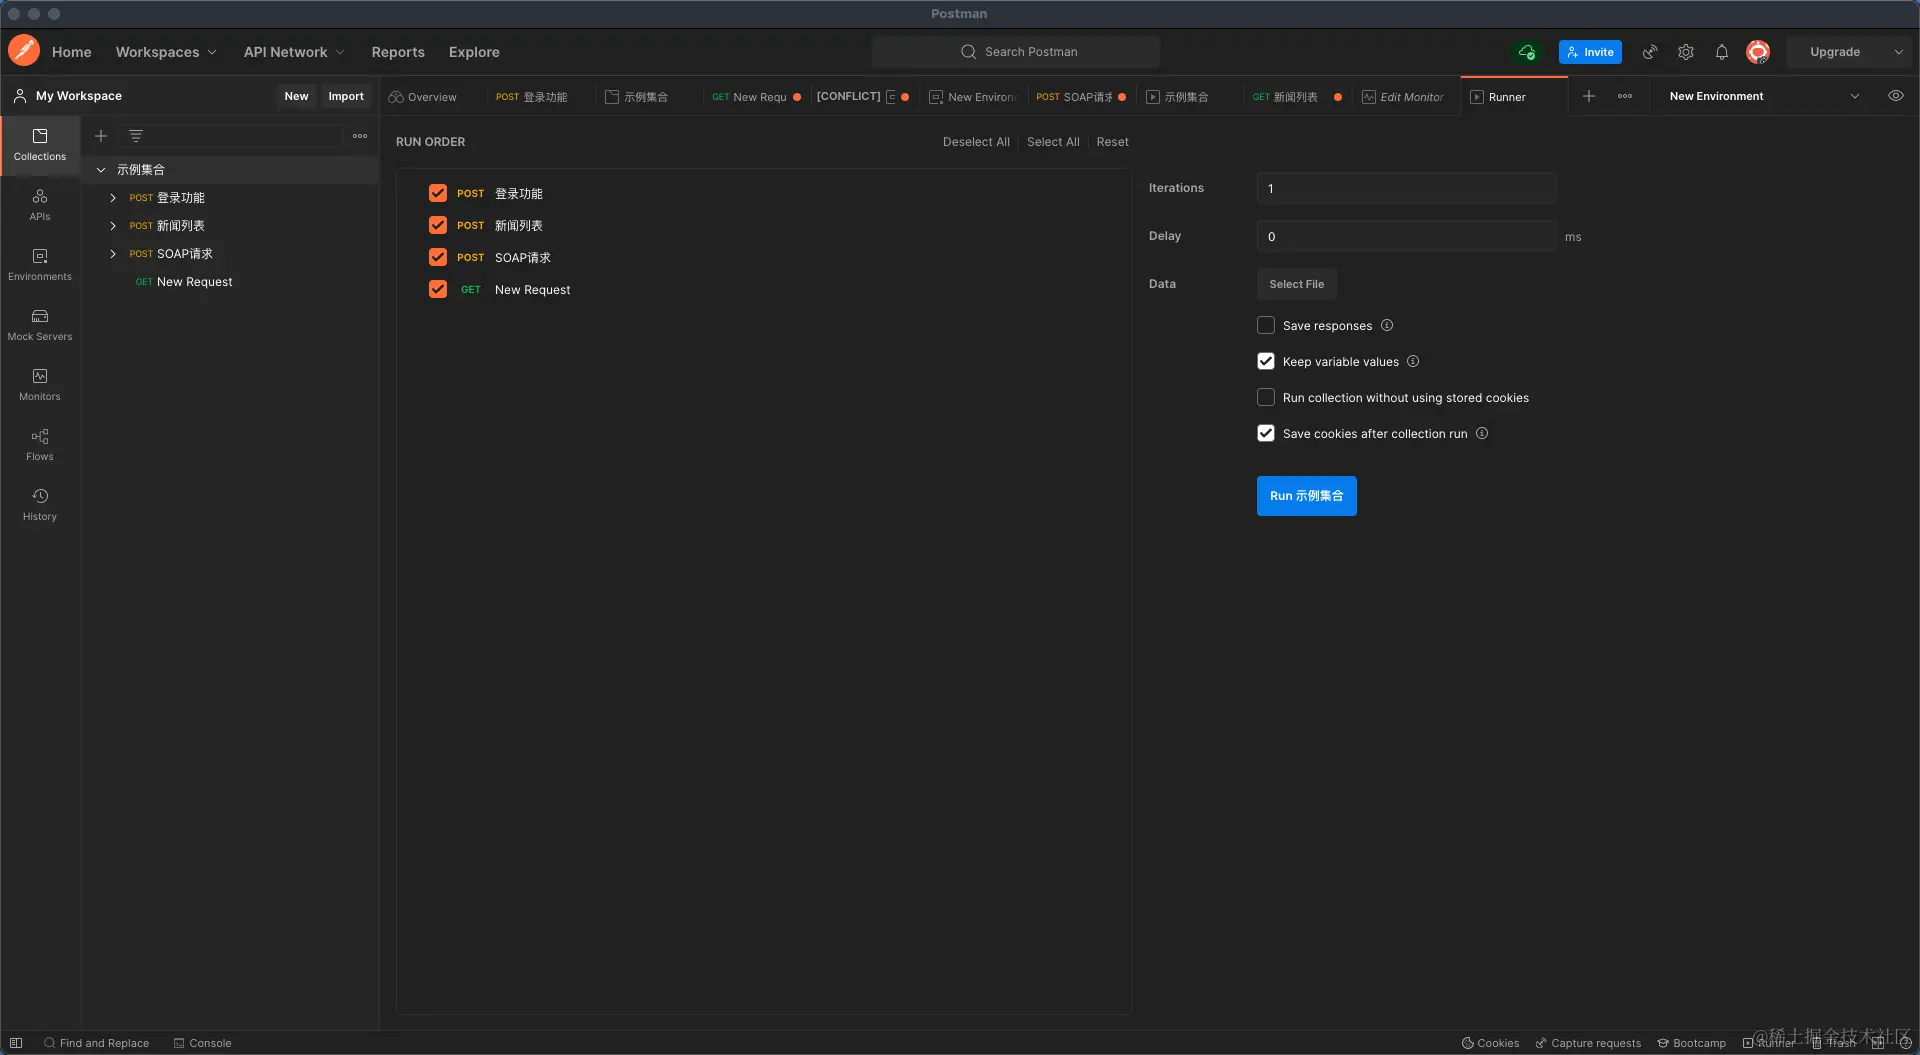1920x1055 pixels.
Task: Uncheck the GET New Request run order checkbox
Action: 438,289
